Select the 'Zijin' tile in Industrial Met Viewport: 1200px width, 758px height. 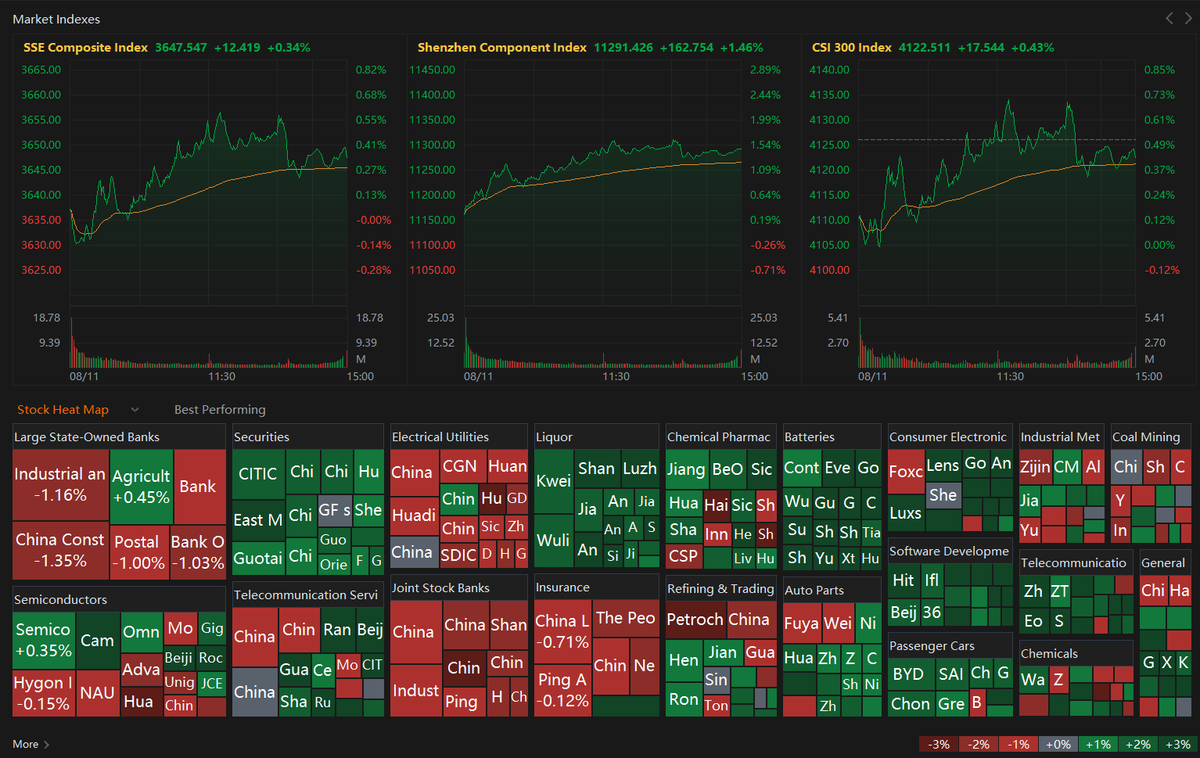(x=1035, y=467)
